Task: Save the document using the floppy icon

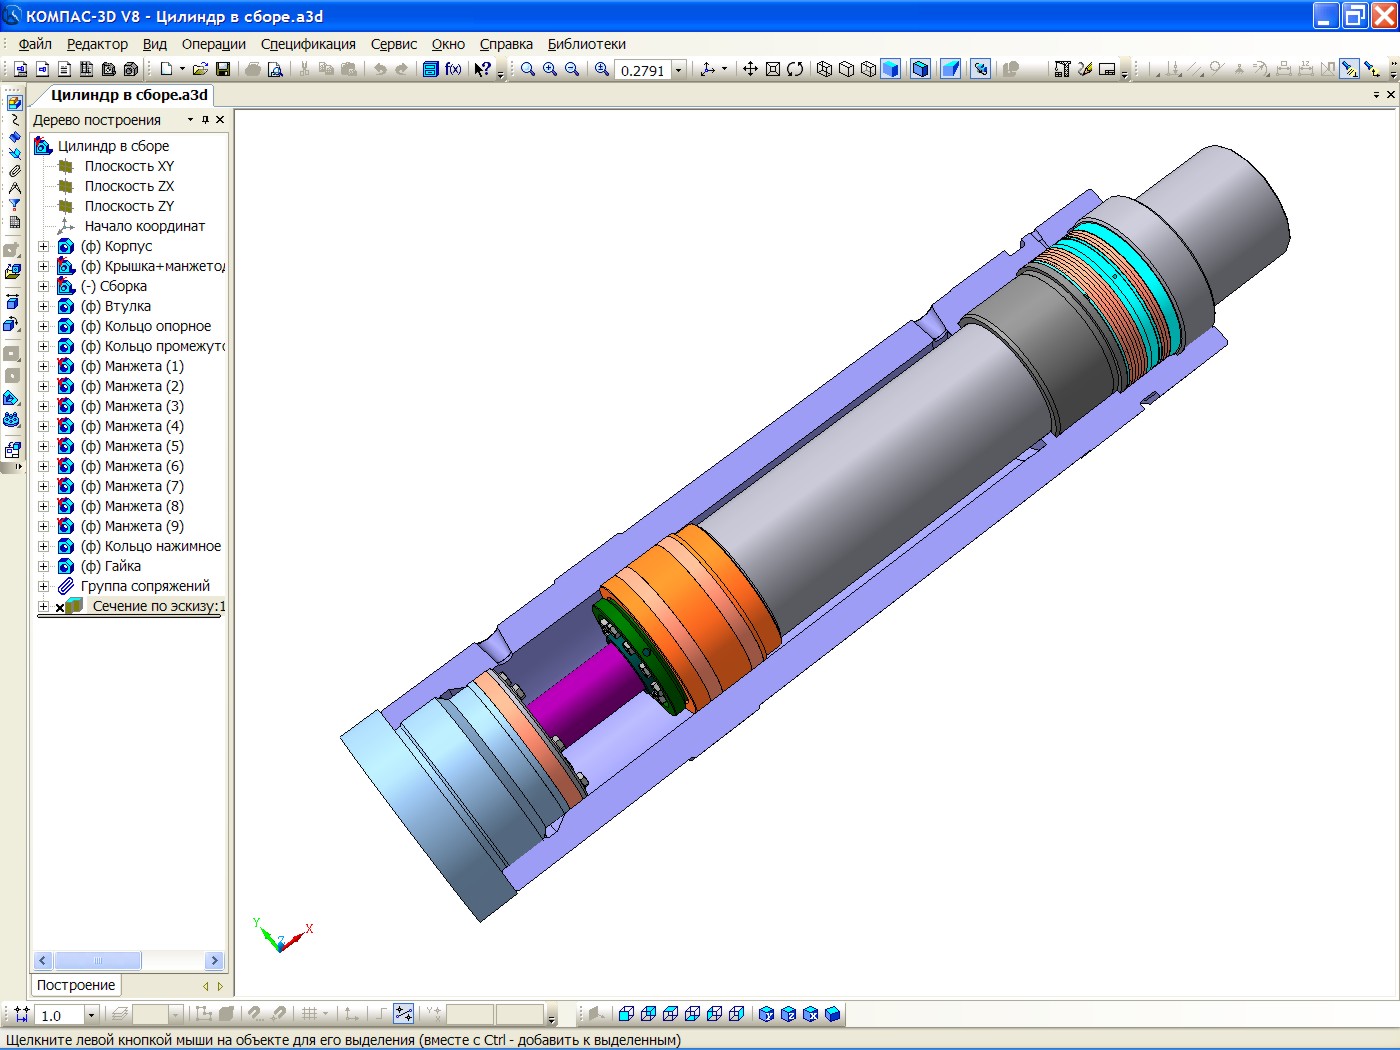Action: coord(223,69)
